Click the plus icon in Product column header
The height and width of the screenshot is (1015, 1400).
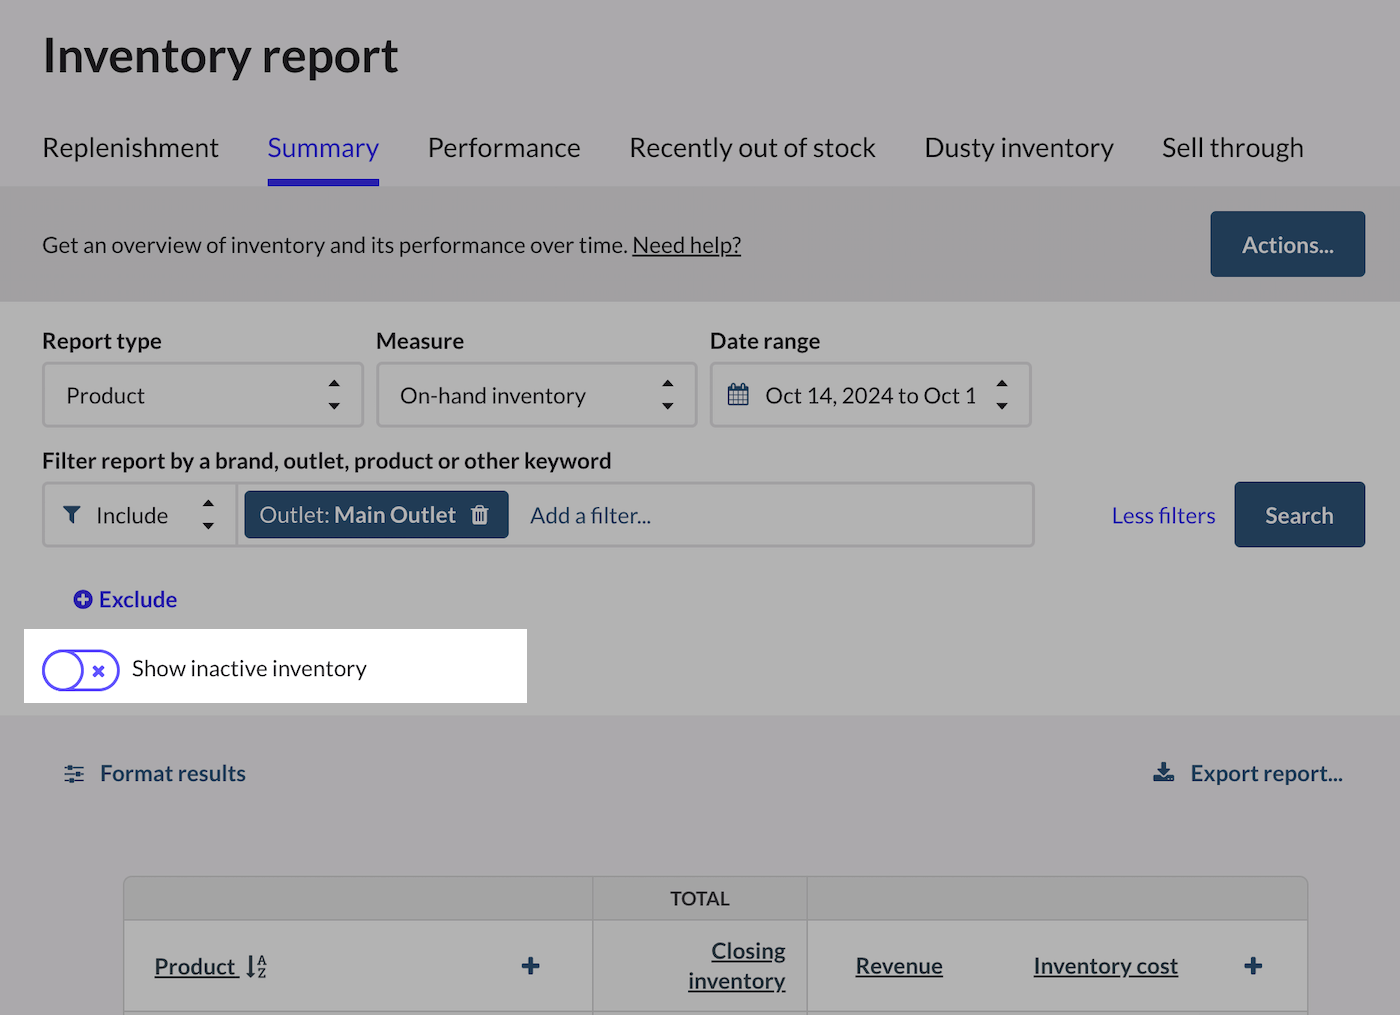click(x=531, y=966)
